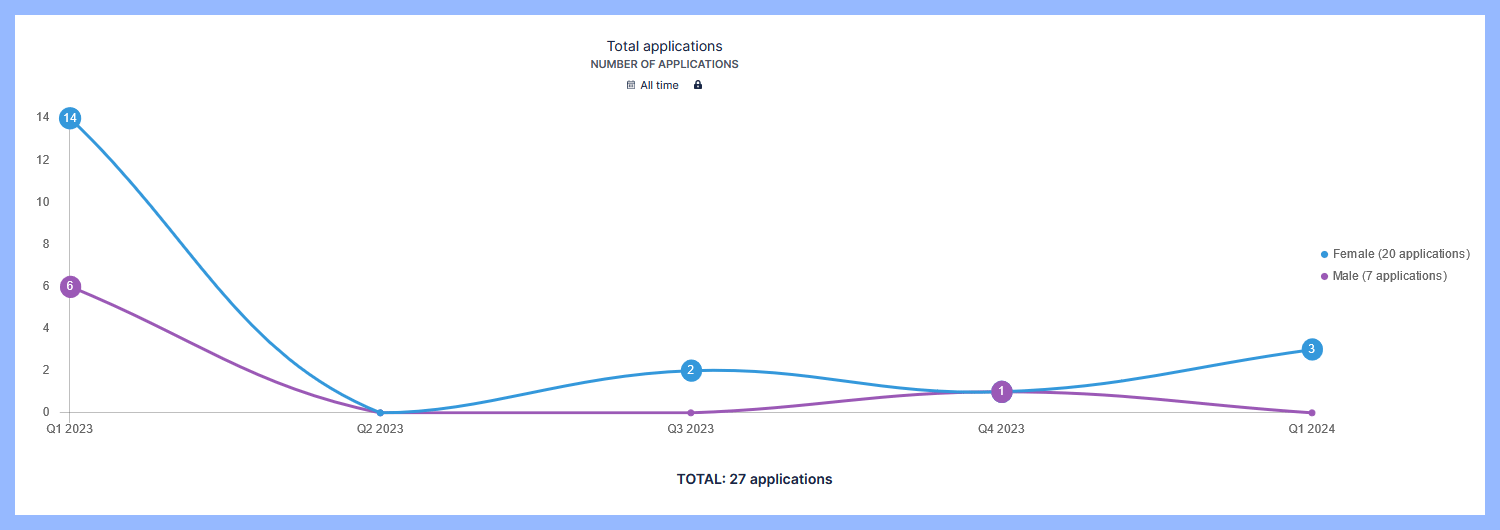Viewport: 1500px width, 530px height.
Task: Select the blue 14 marker at Q1 2023
Action: click(x=70, y=118)
